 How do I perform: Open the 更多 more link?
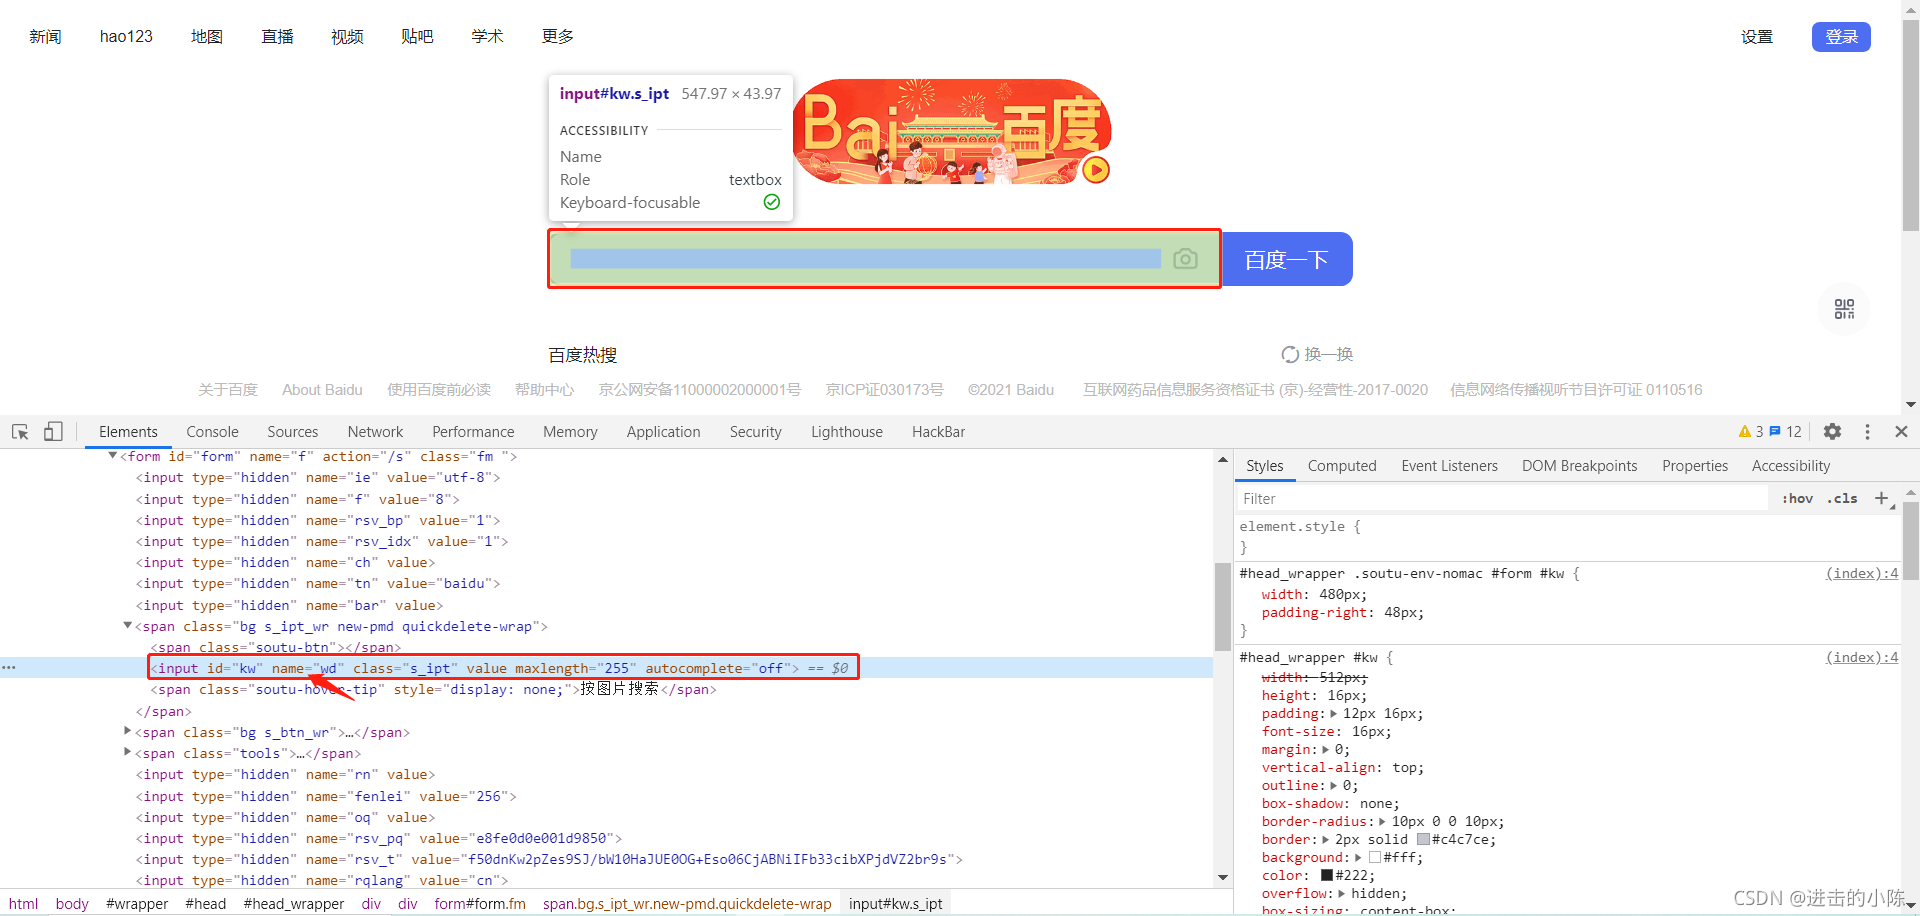click(x=558, y=37)
